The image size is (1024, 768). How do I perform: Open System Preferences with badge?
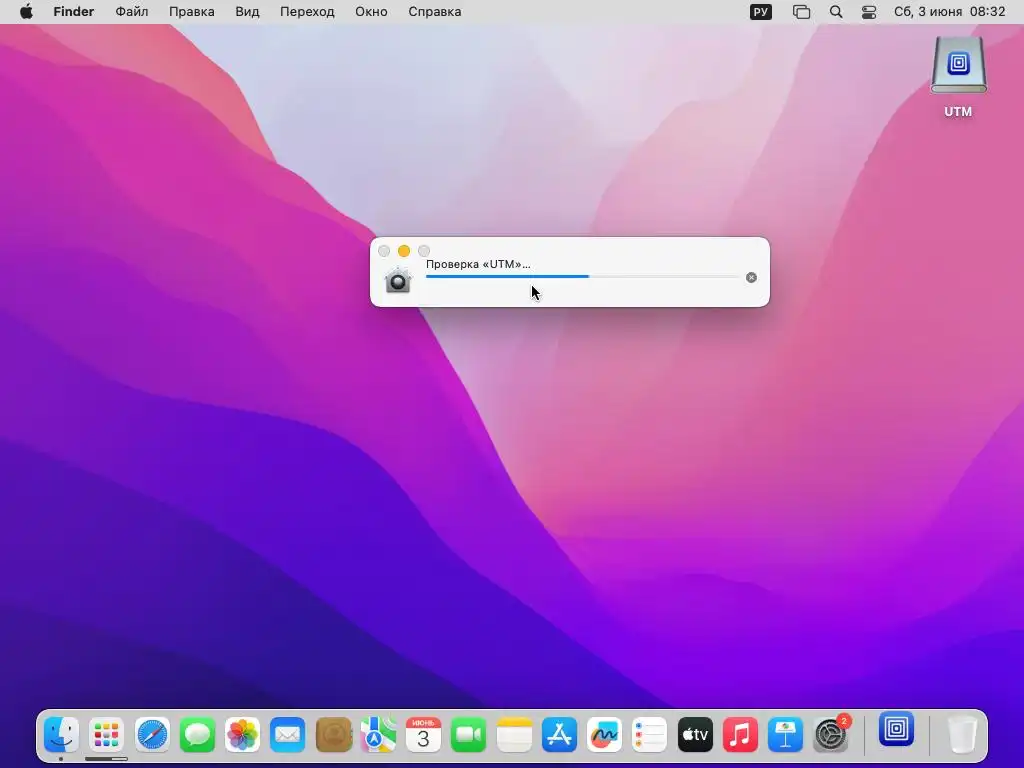tap(831, 734)
